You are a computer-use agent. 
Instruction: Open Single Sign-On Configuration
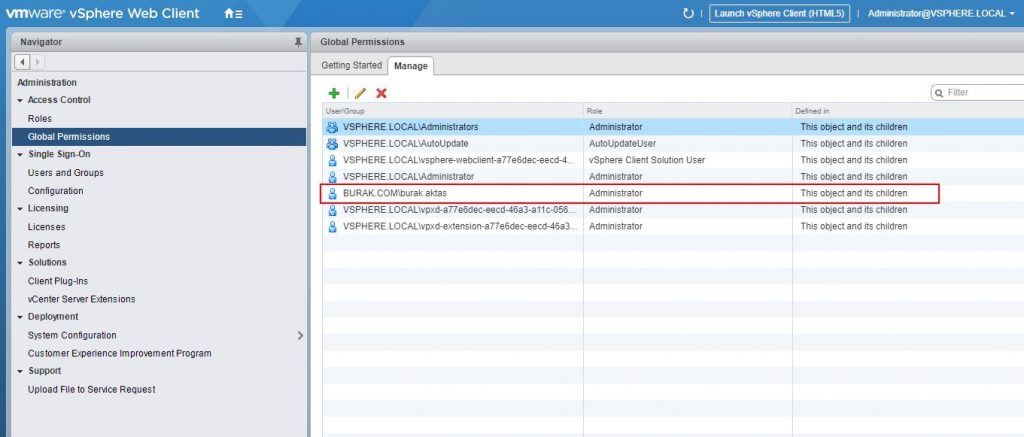[x=56, y=191]
